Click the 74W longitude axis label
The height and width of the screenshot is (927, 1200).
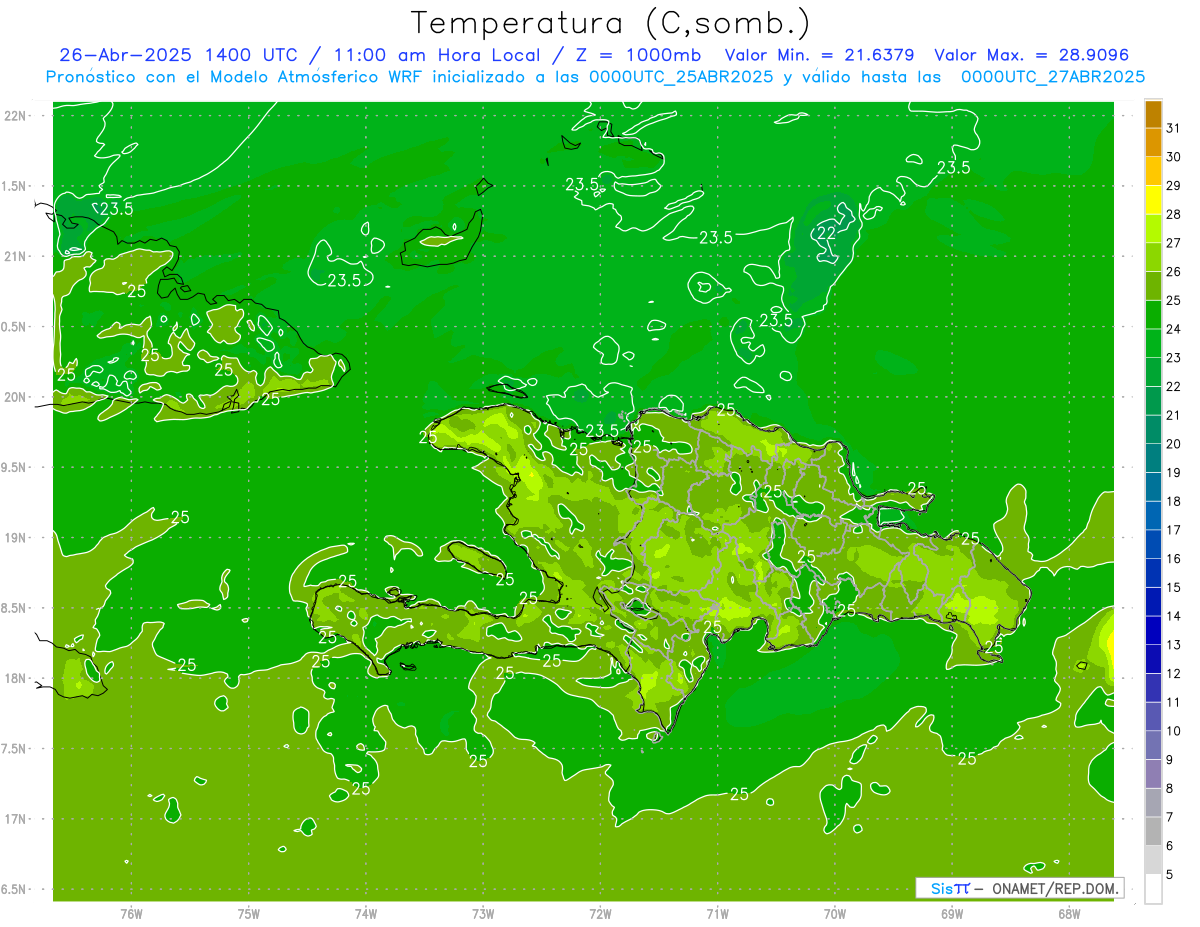click(x=366, y=914)
